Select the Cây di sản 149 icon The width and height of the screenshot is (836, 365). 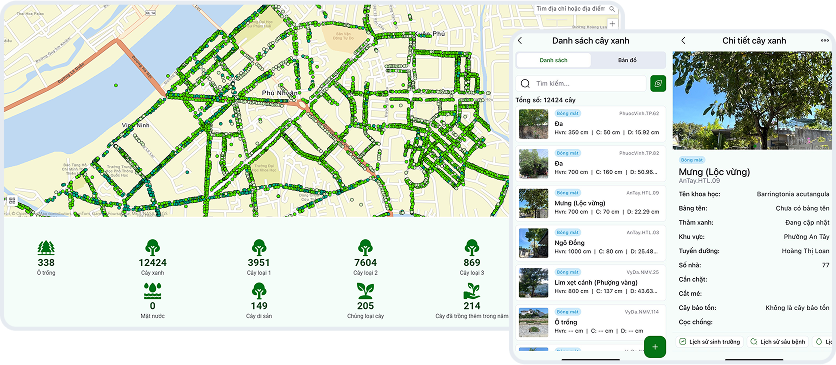tap(259, 291)
